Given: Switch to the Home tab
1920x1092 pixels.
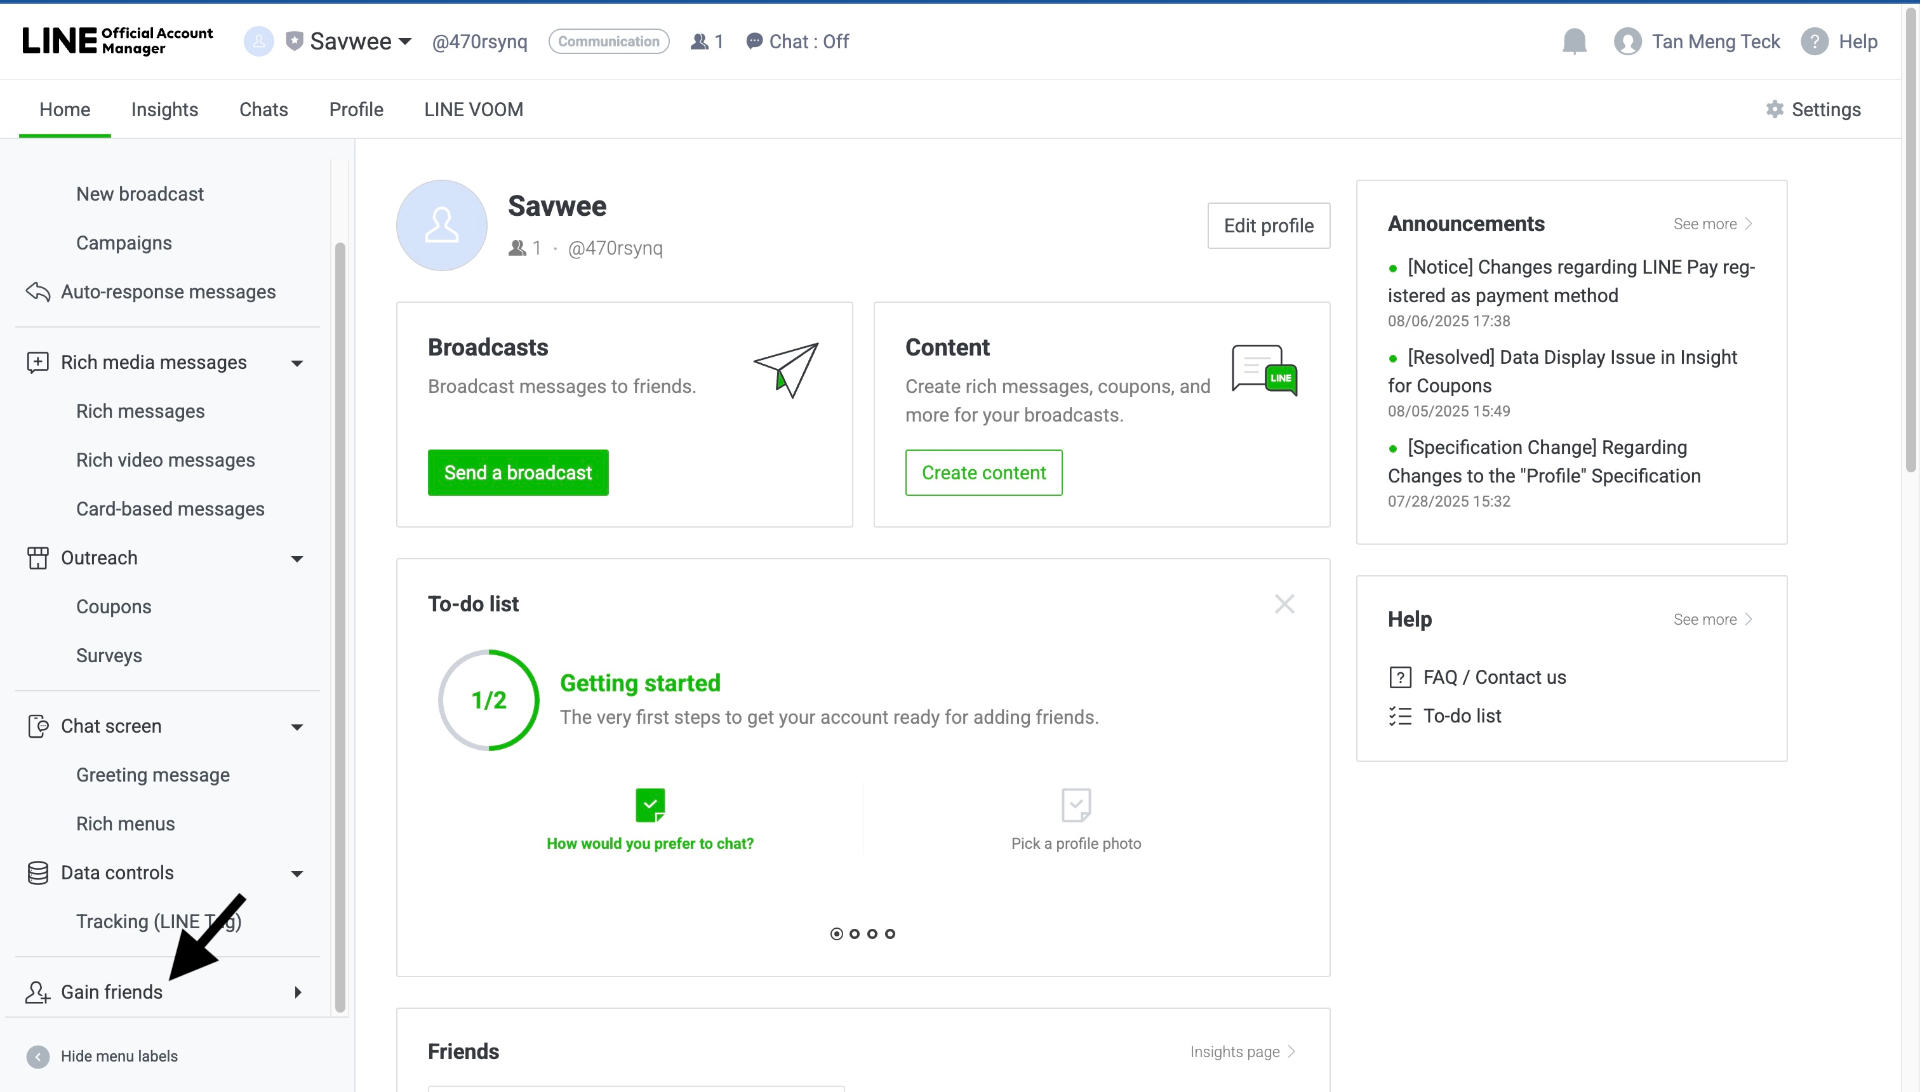Looking at the screenshot, I should click(x=65, y=109).
